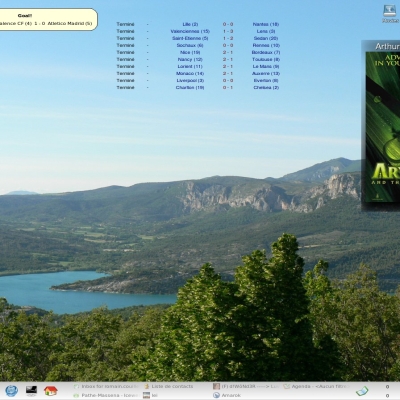Click the Liverpool vs Everton match row
The width and height of the screenshot is (400, 400).
point(198,81)
